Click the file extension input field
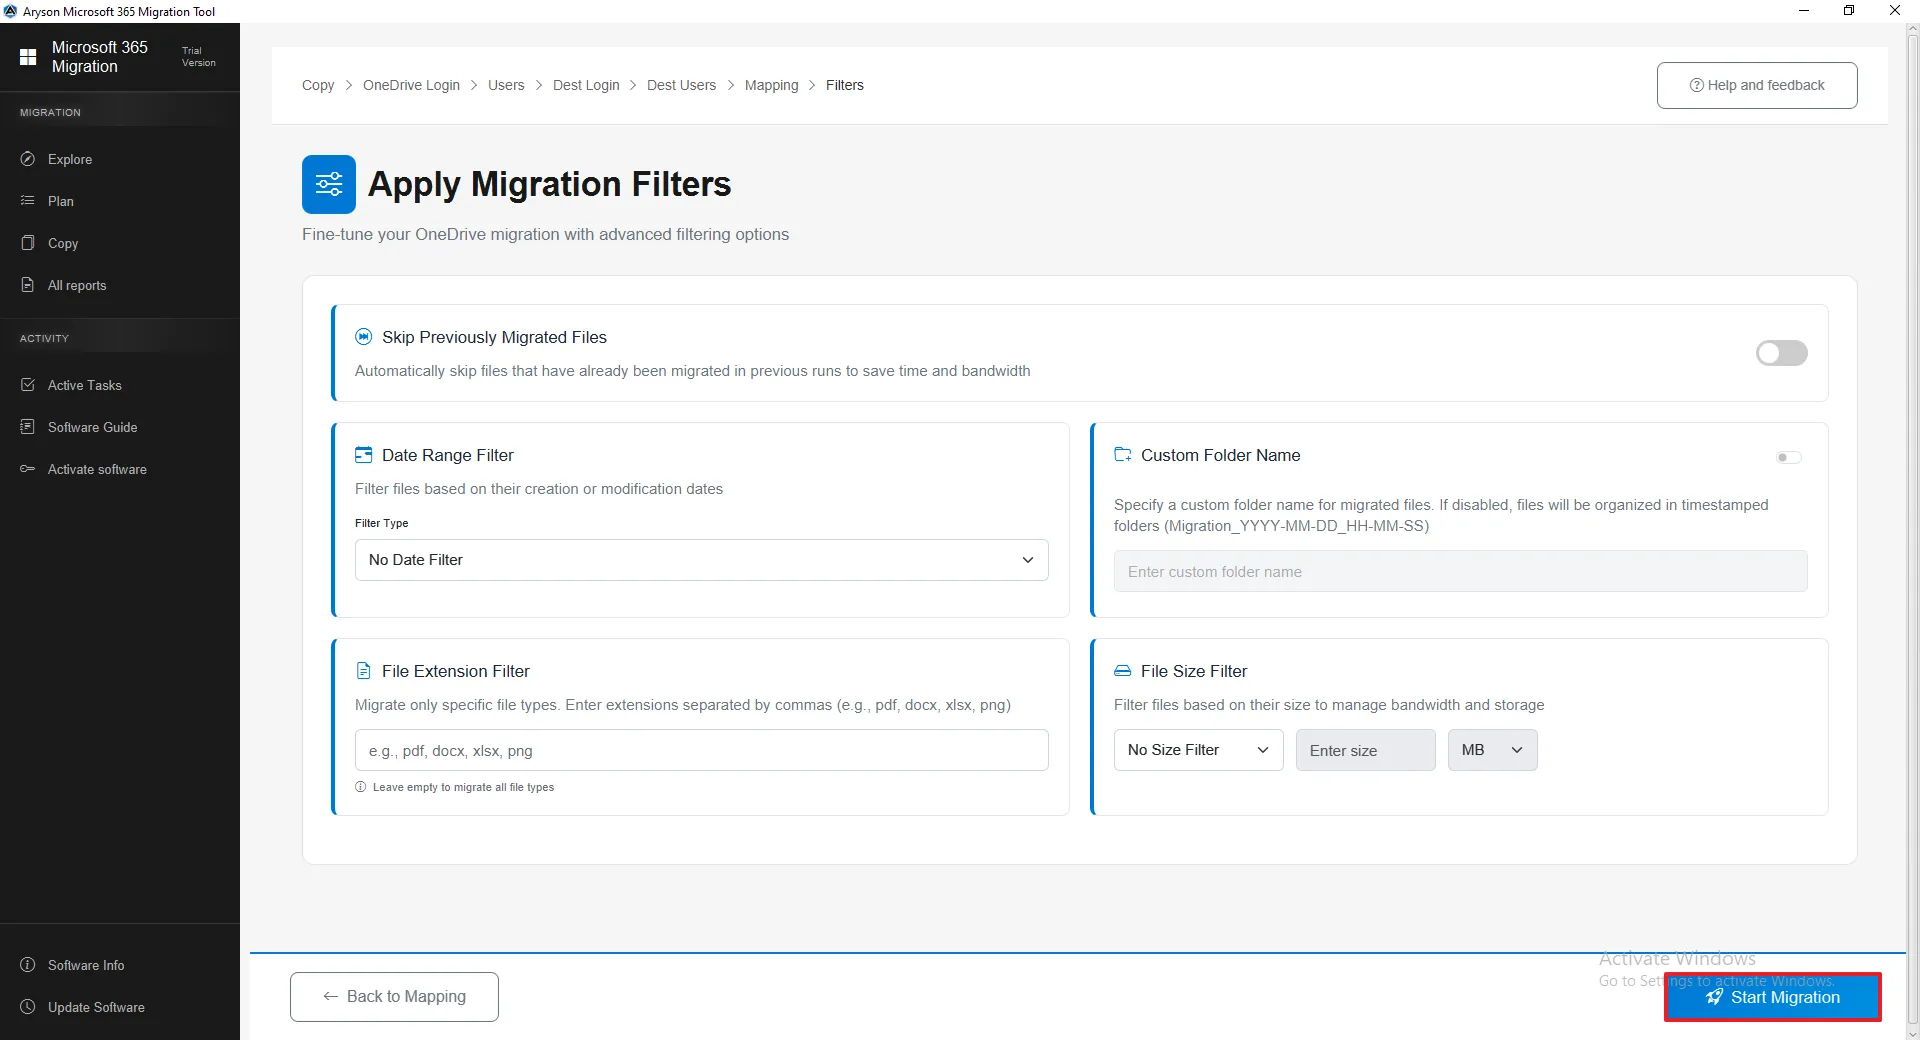The image size is (1920, 1040). click(x=701, y=751)
